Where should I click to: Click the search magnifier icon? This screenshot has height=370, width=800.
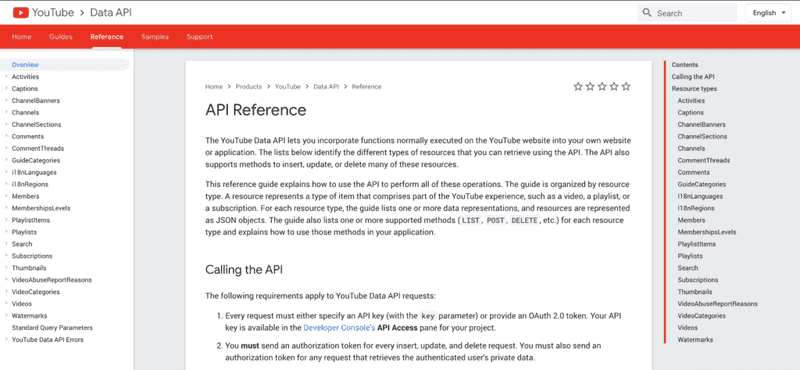pos(647,13)
